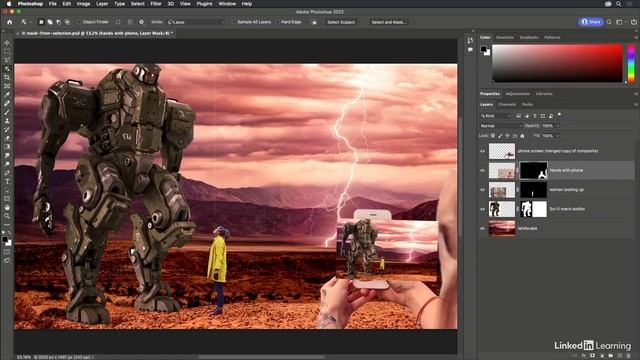The height and width of the screenshot is (360, 640).
Task: Select the Object Selection tool
Action: click(7, 69)
